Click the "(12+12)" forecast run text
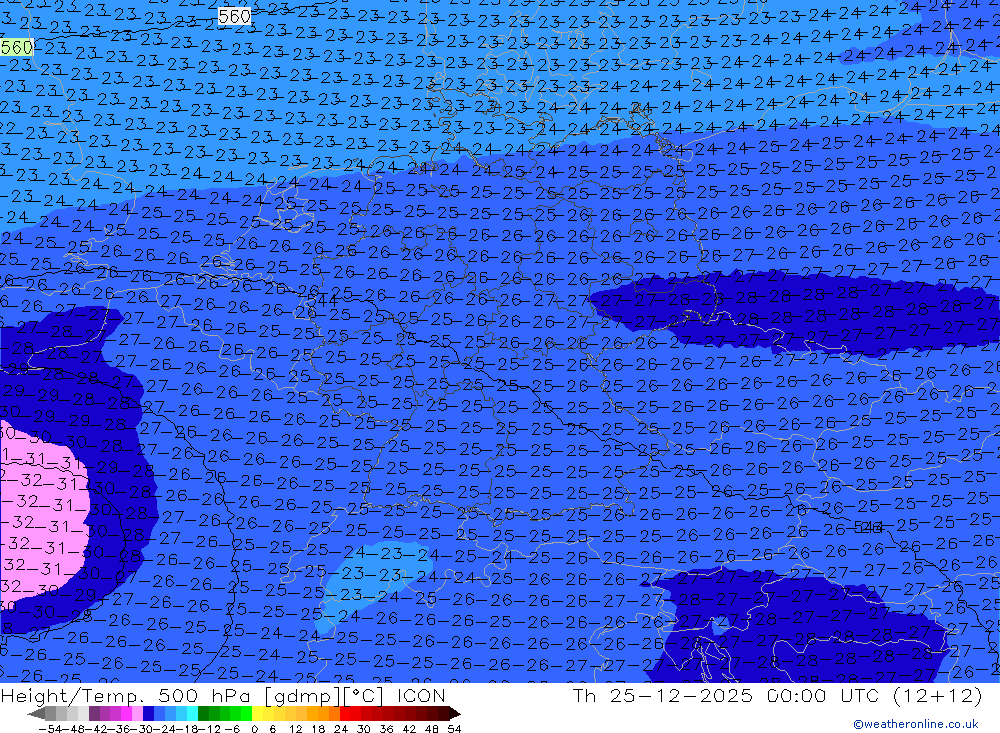The width and height of the screenshot is (1000, 733). pos(938,695)
